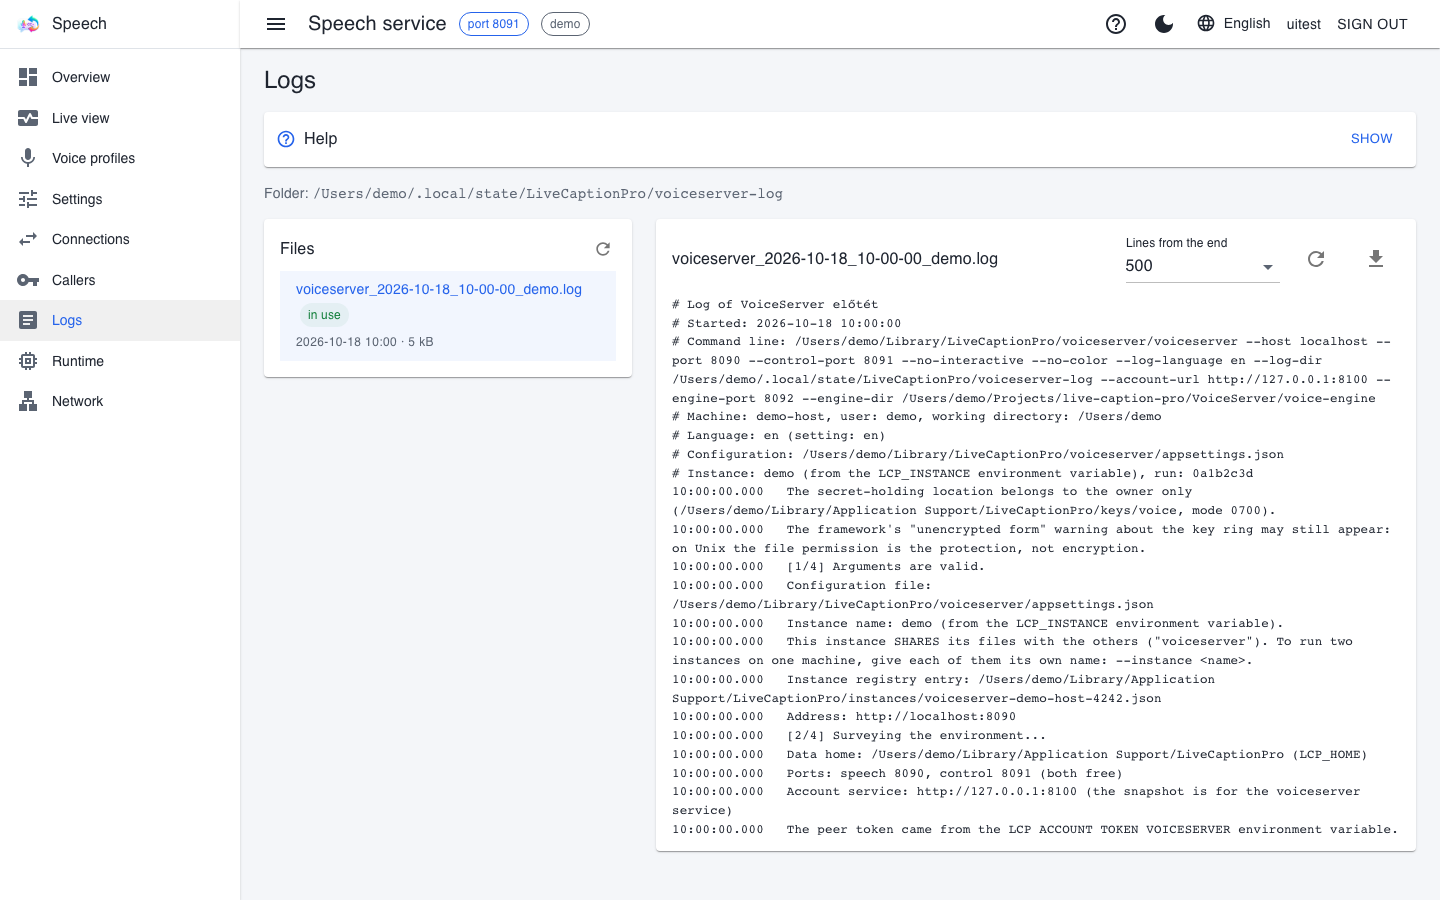Open the Network nav label
This screenshot has width=1440, height=900.
pos(78,401)
